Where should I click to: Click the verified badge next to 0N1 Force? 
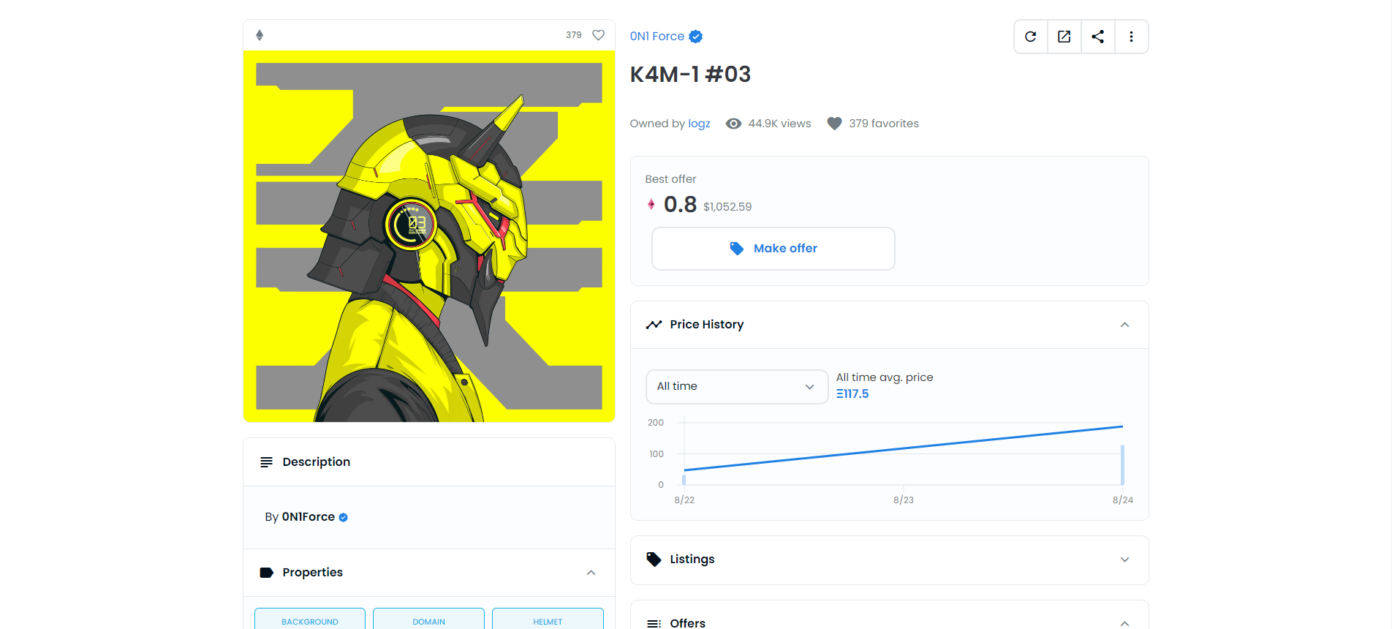696,37
